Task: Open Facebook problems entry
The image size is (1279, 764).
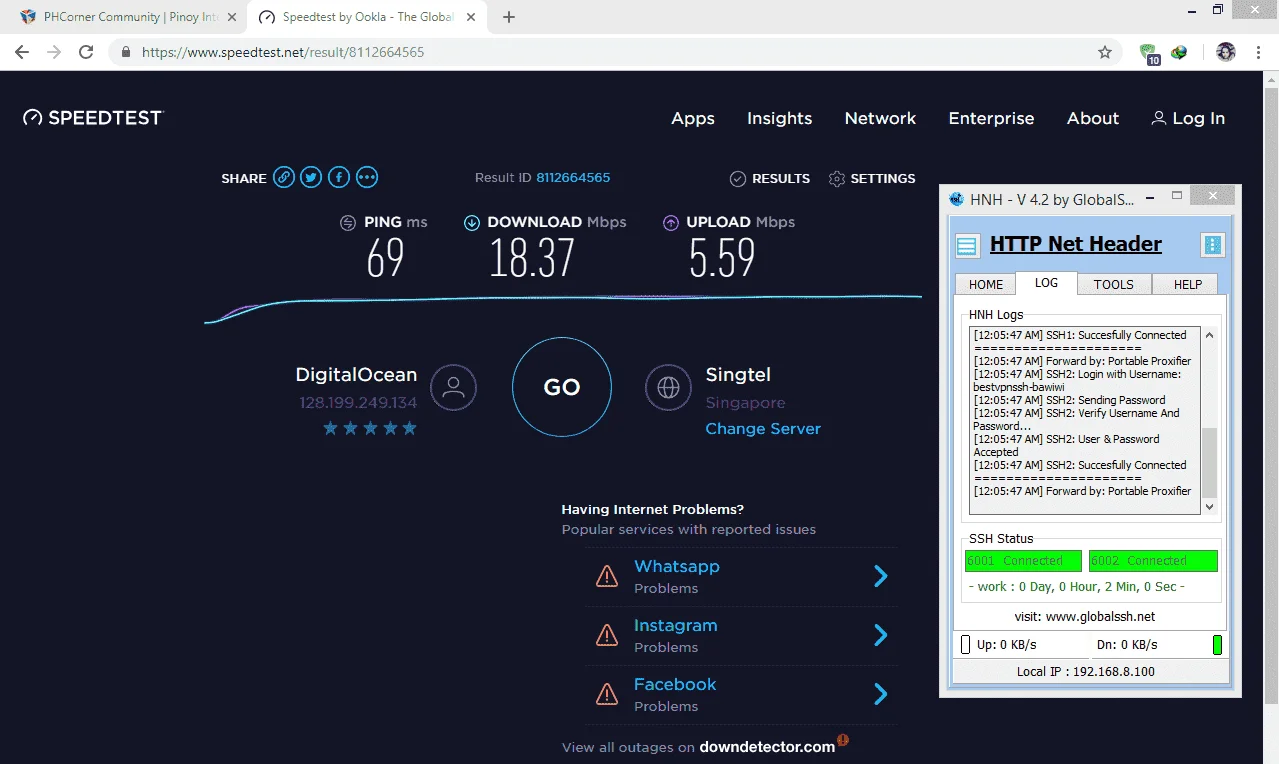Action: (741, 694)
